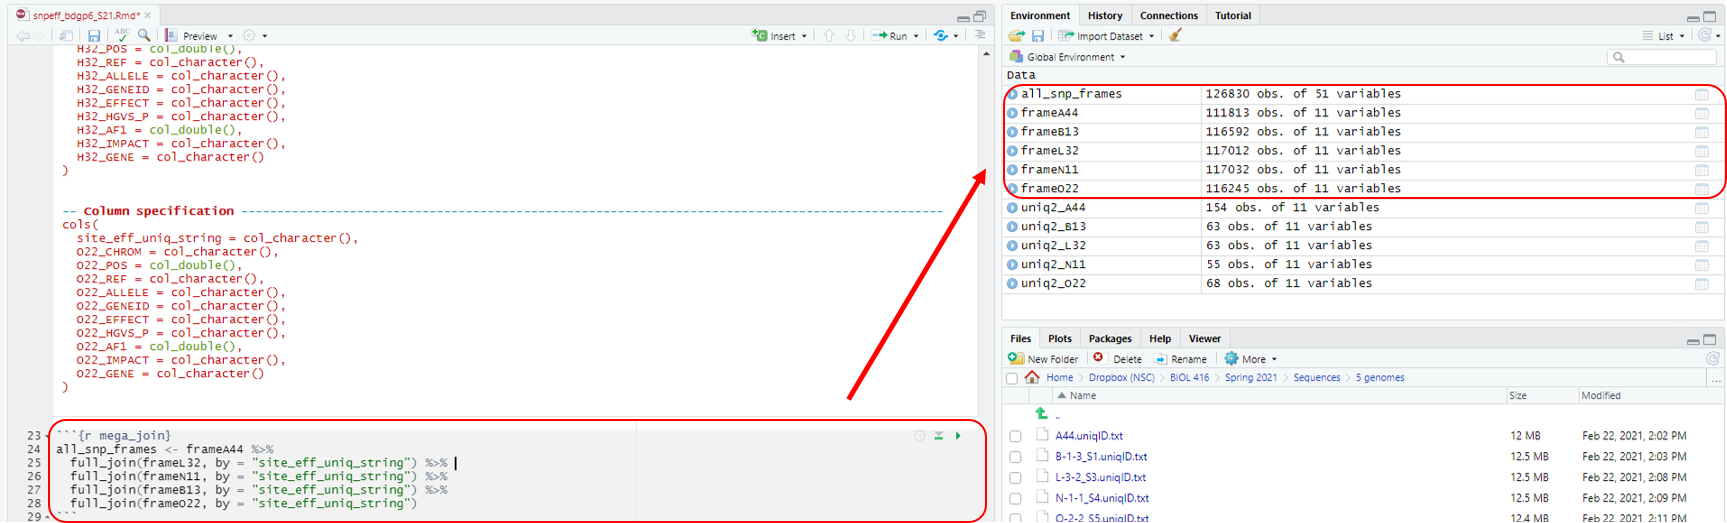Image resolution: width=1727 pixels, height=523 pixels.
Task: Run the mega_join chunk play button
Action: pos(958,436)
